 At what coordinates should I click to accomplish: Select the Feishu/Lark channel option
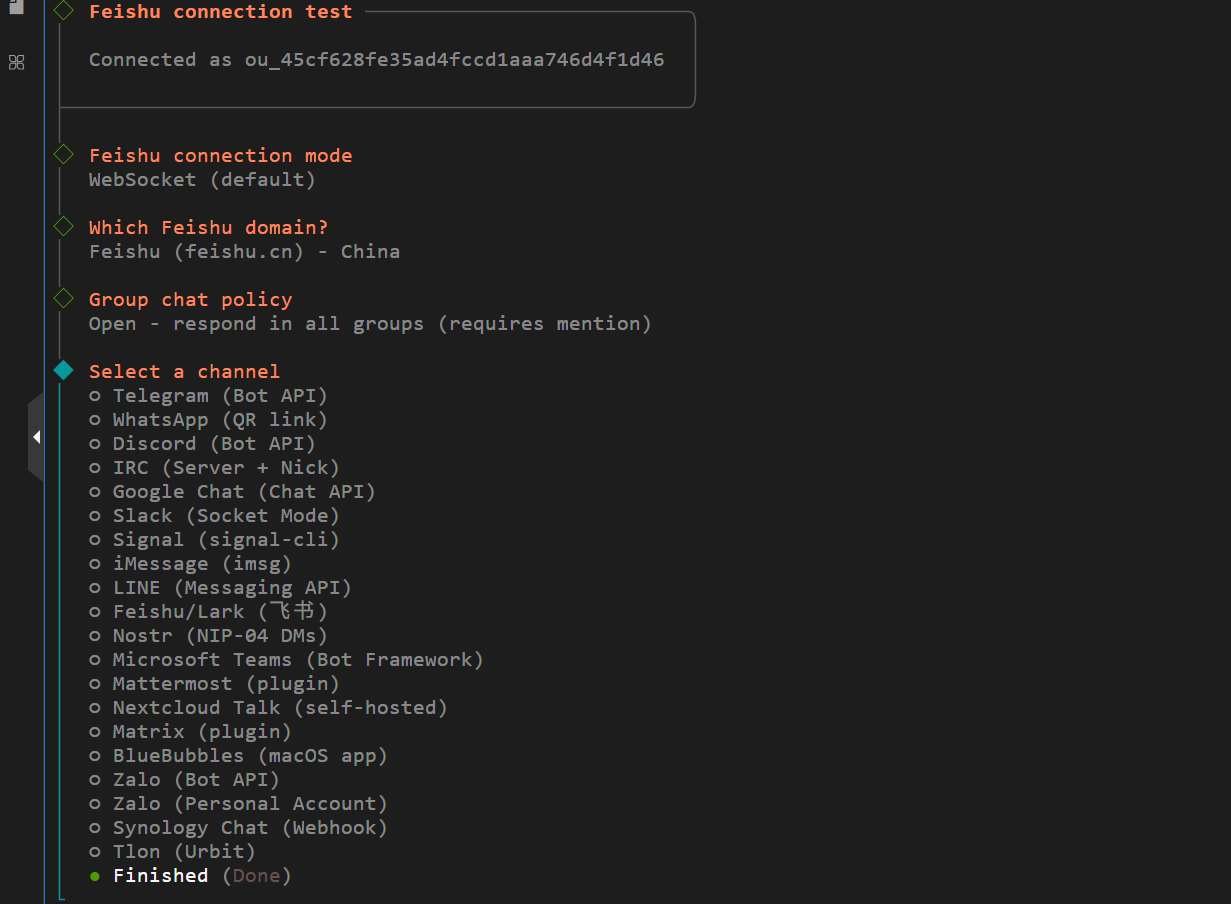tap(219, 612)
